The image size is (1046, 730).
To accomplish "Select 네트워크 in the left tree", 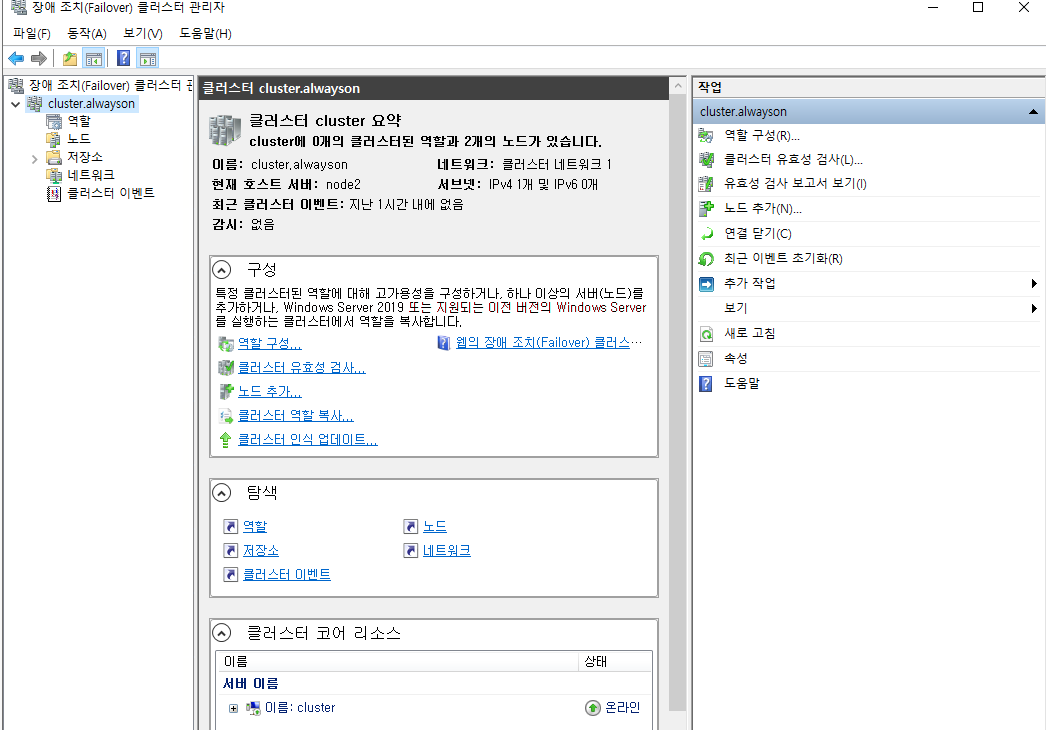I will (x=91, y=175).
